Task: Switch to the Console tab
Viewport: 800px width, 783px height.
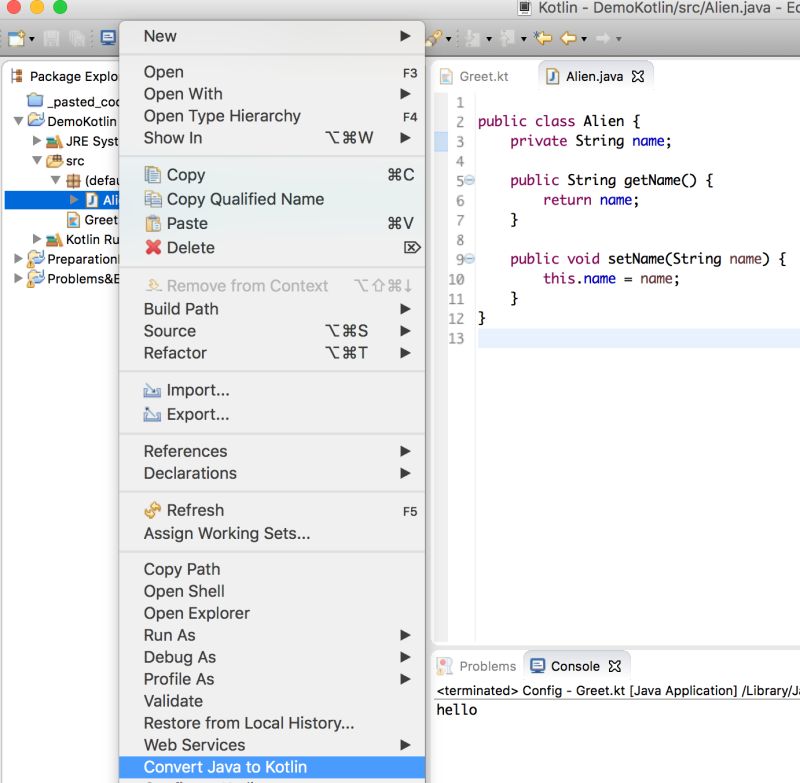Action: click(572, 665)
